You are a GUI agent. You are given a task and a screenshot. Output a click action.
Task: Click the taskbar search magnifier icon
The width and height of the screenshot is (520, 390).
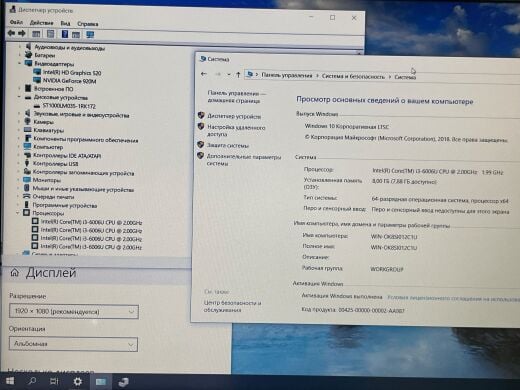coord(32,381)
